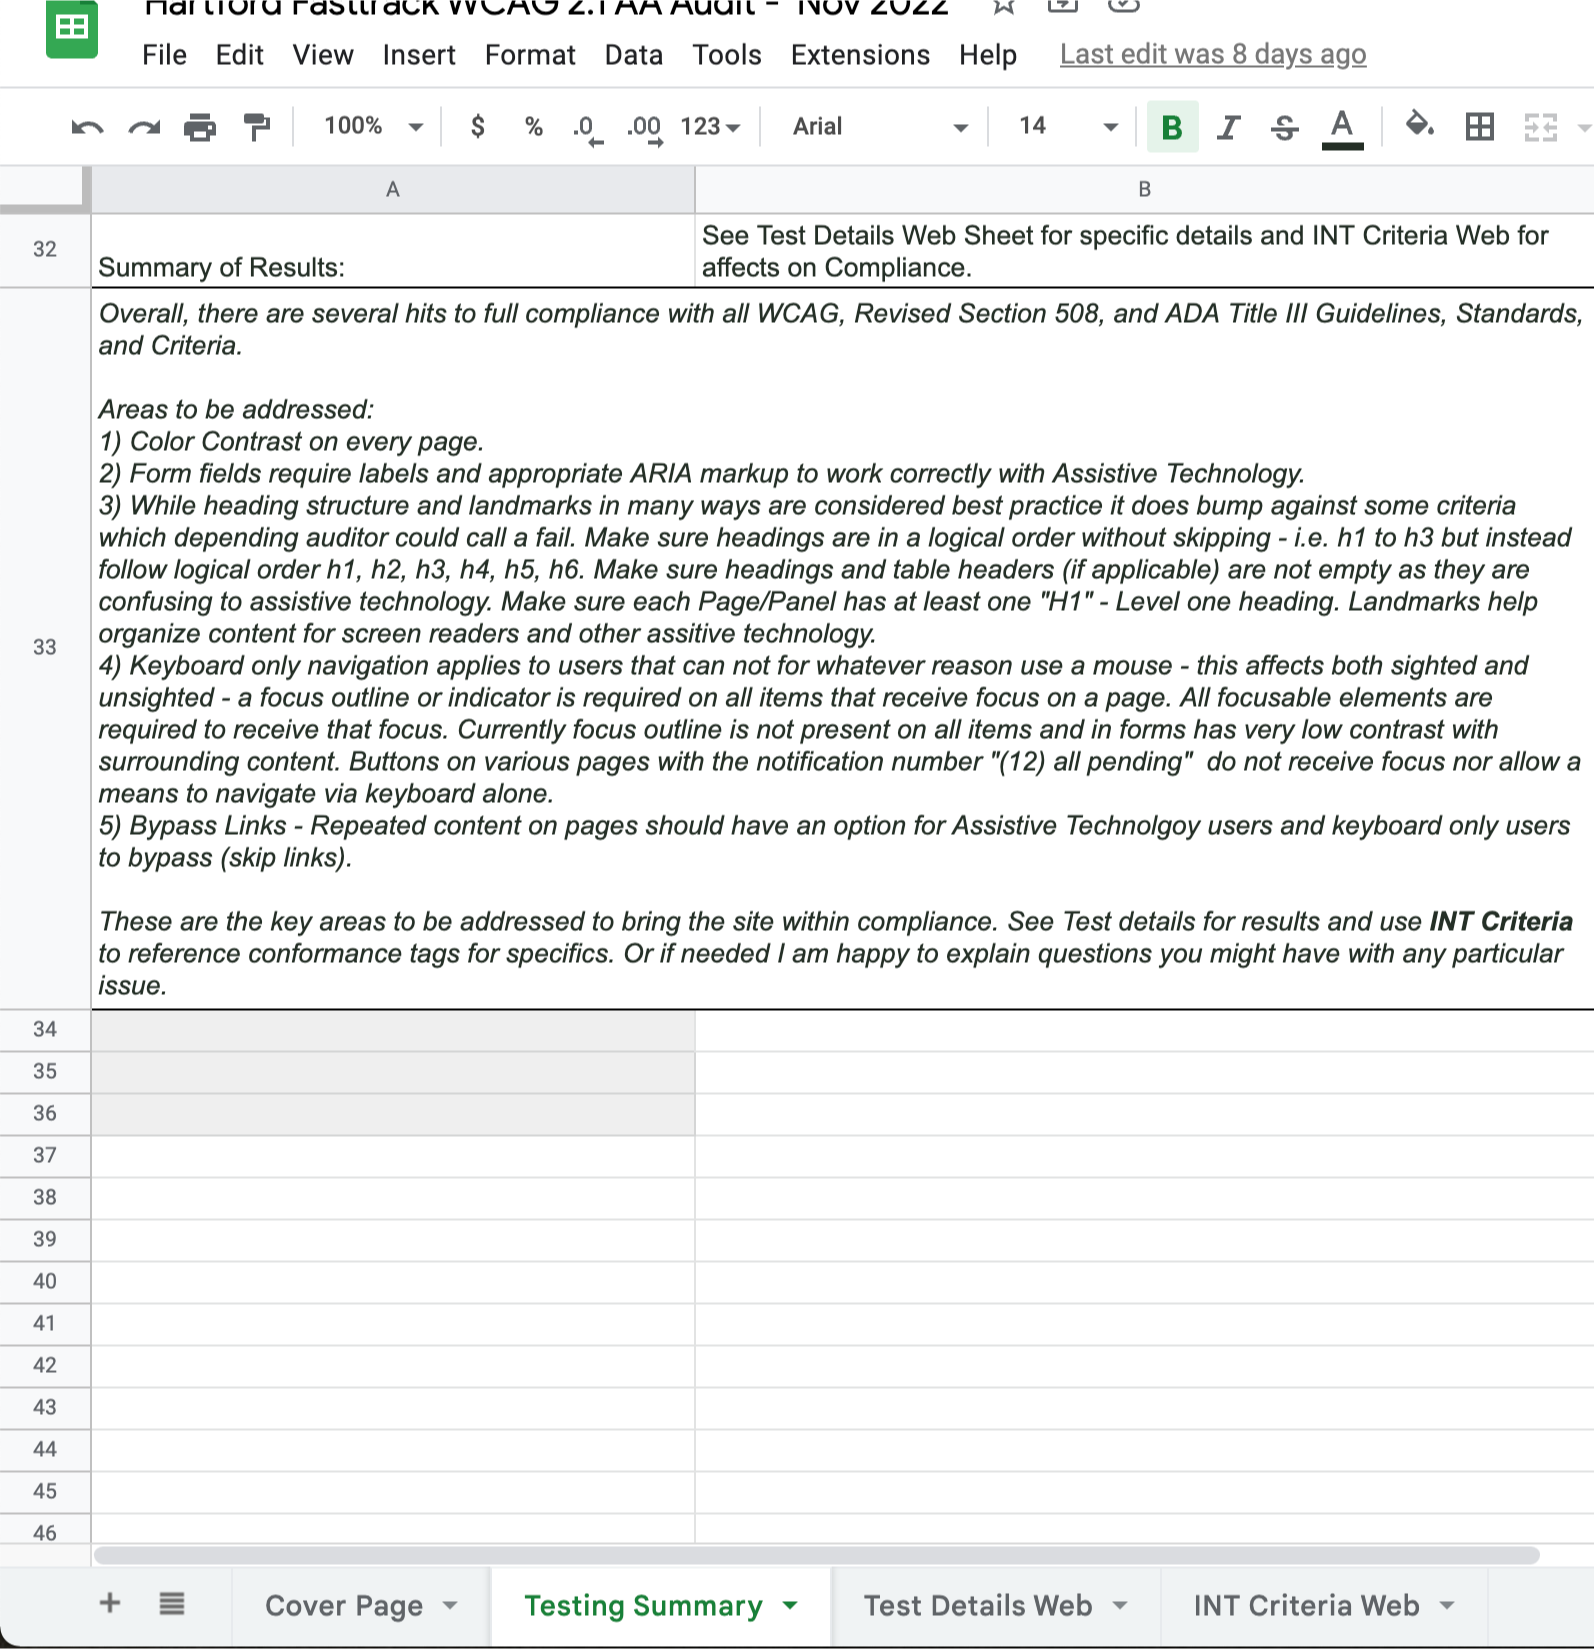Screen dimensions: 1594x1649
Task: Open more number formats dropdown
Action: click(x=709, y=126)
